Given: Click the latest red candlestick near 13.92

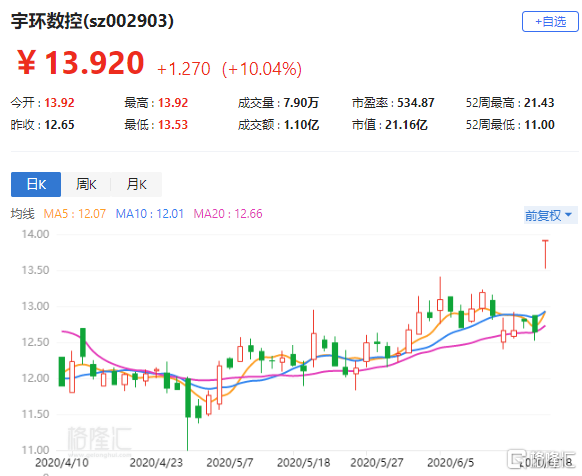Looking at the screenshot, I should (x=545, y=254).
